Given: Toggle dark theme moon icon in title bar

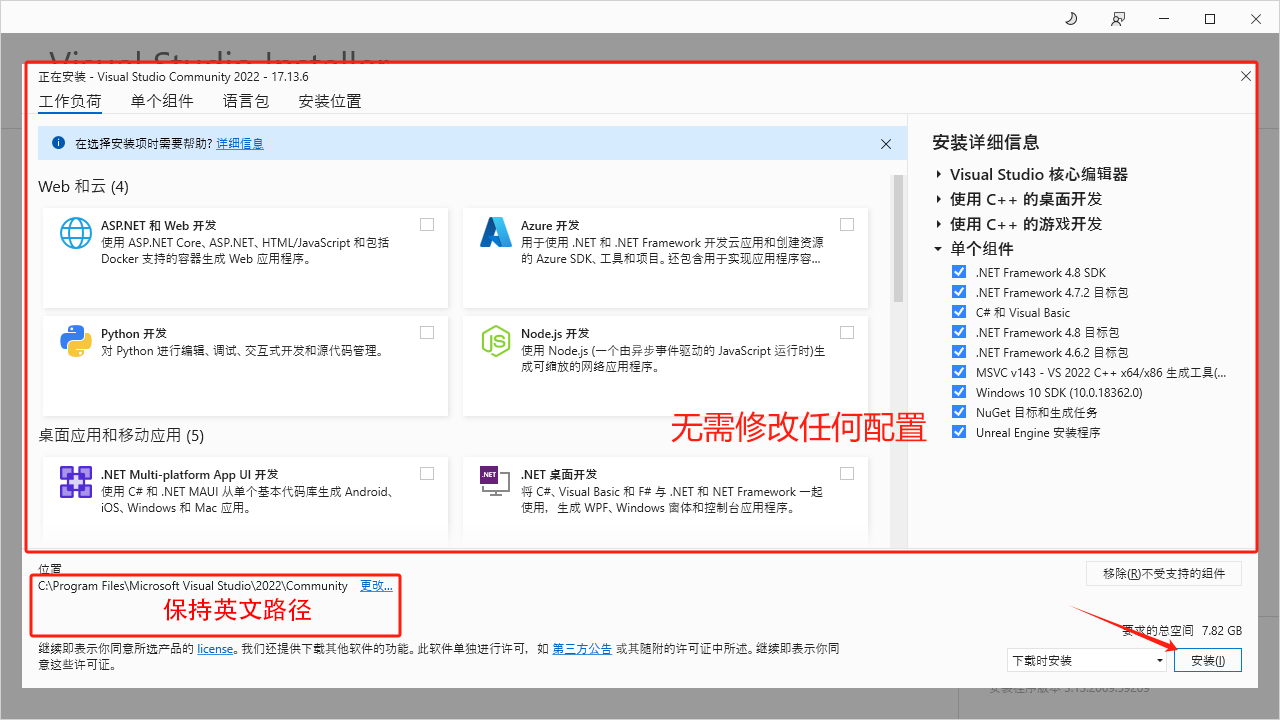Looking at the screenshot, I should (x=1071, y=19).
